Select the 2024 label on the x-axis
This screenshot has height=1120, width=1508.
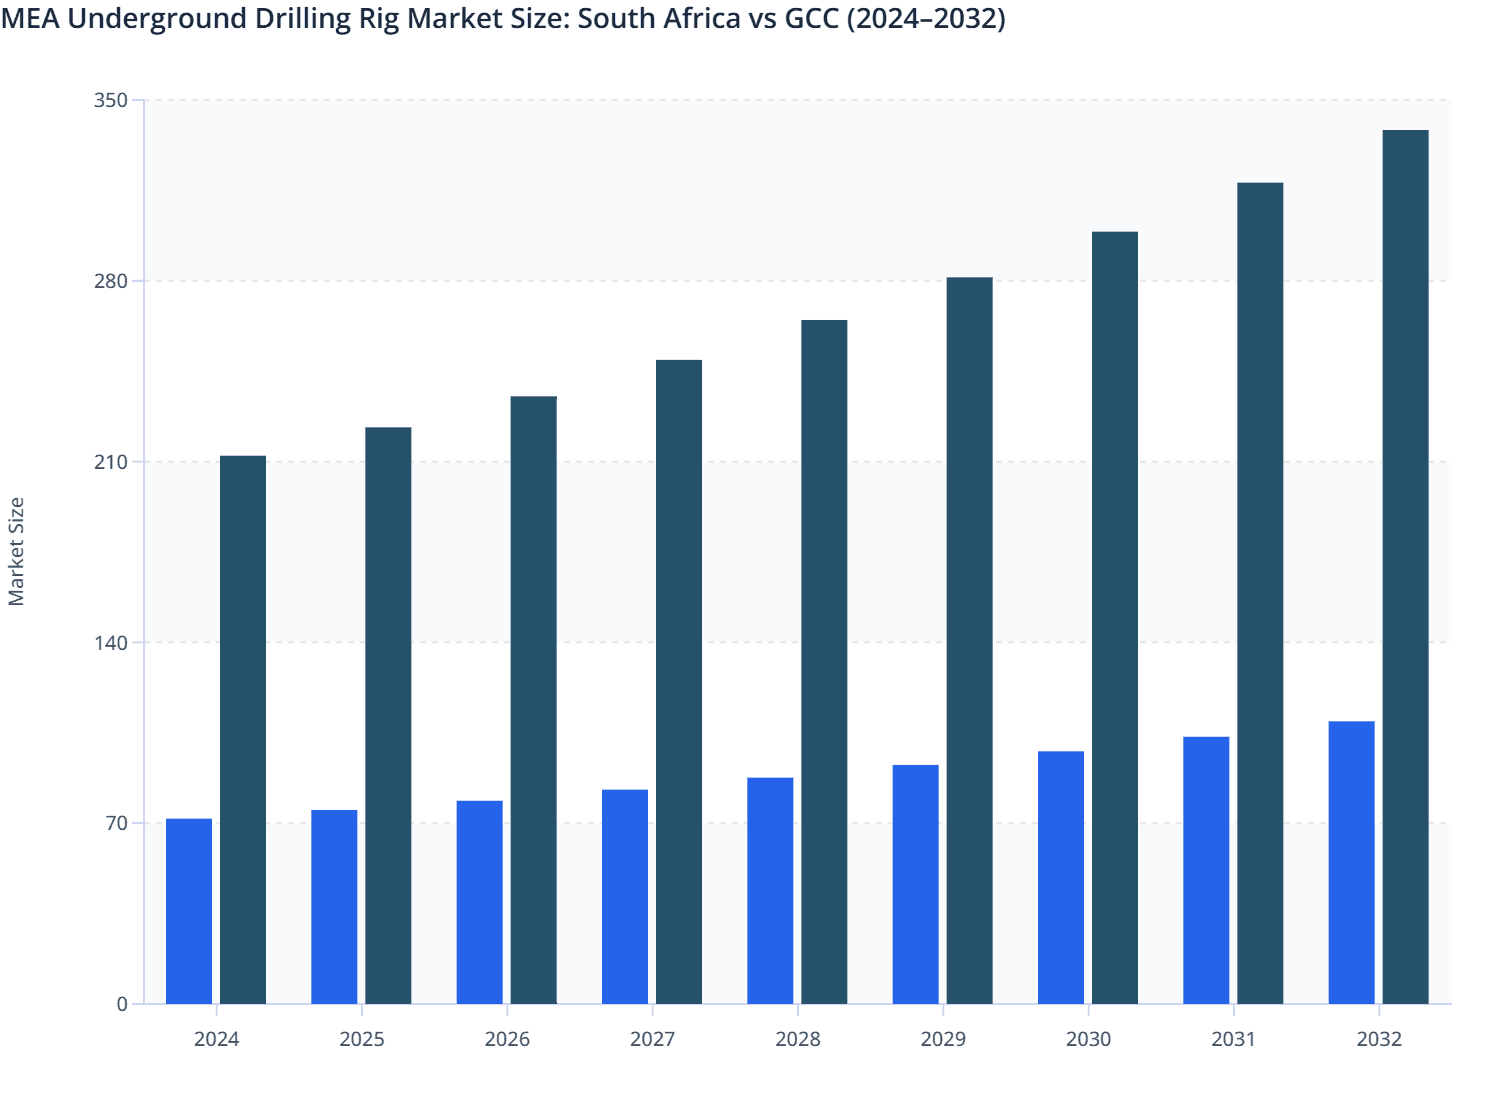click(x=215, y=1040)
